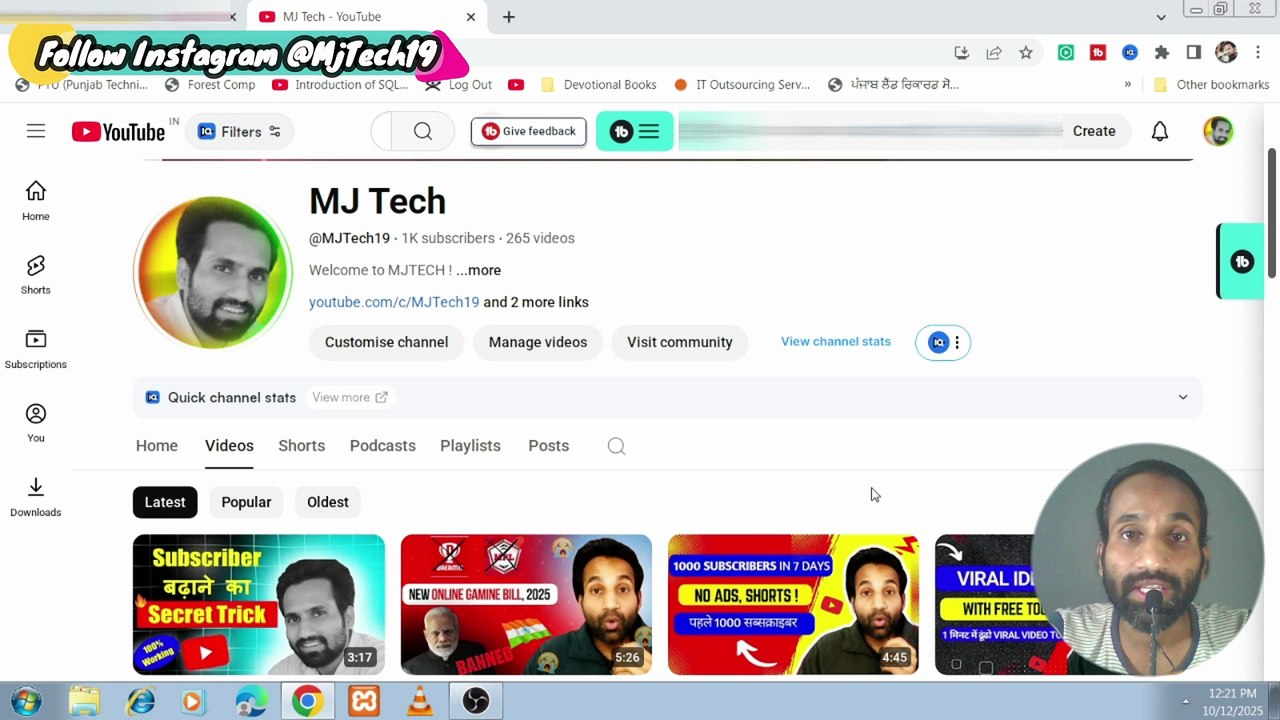Show the 'and 2 more links' list
1280x720 pixels.
click(536, 302)
